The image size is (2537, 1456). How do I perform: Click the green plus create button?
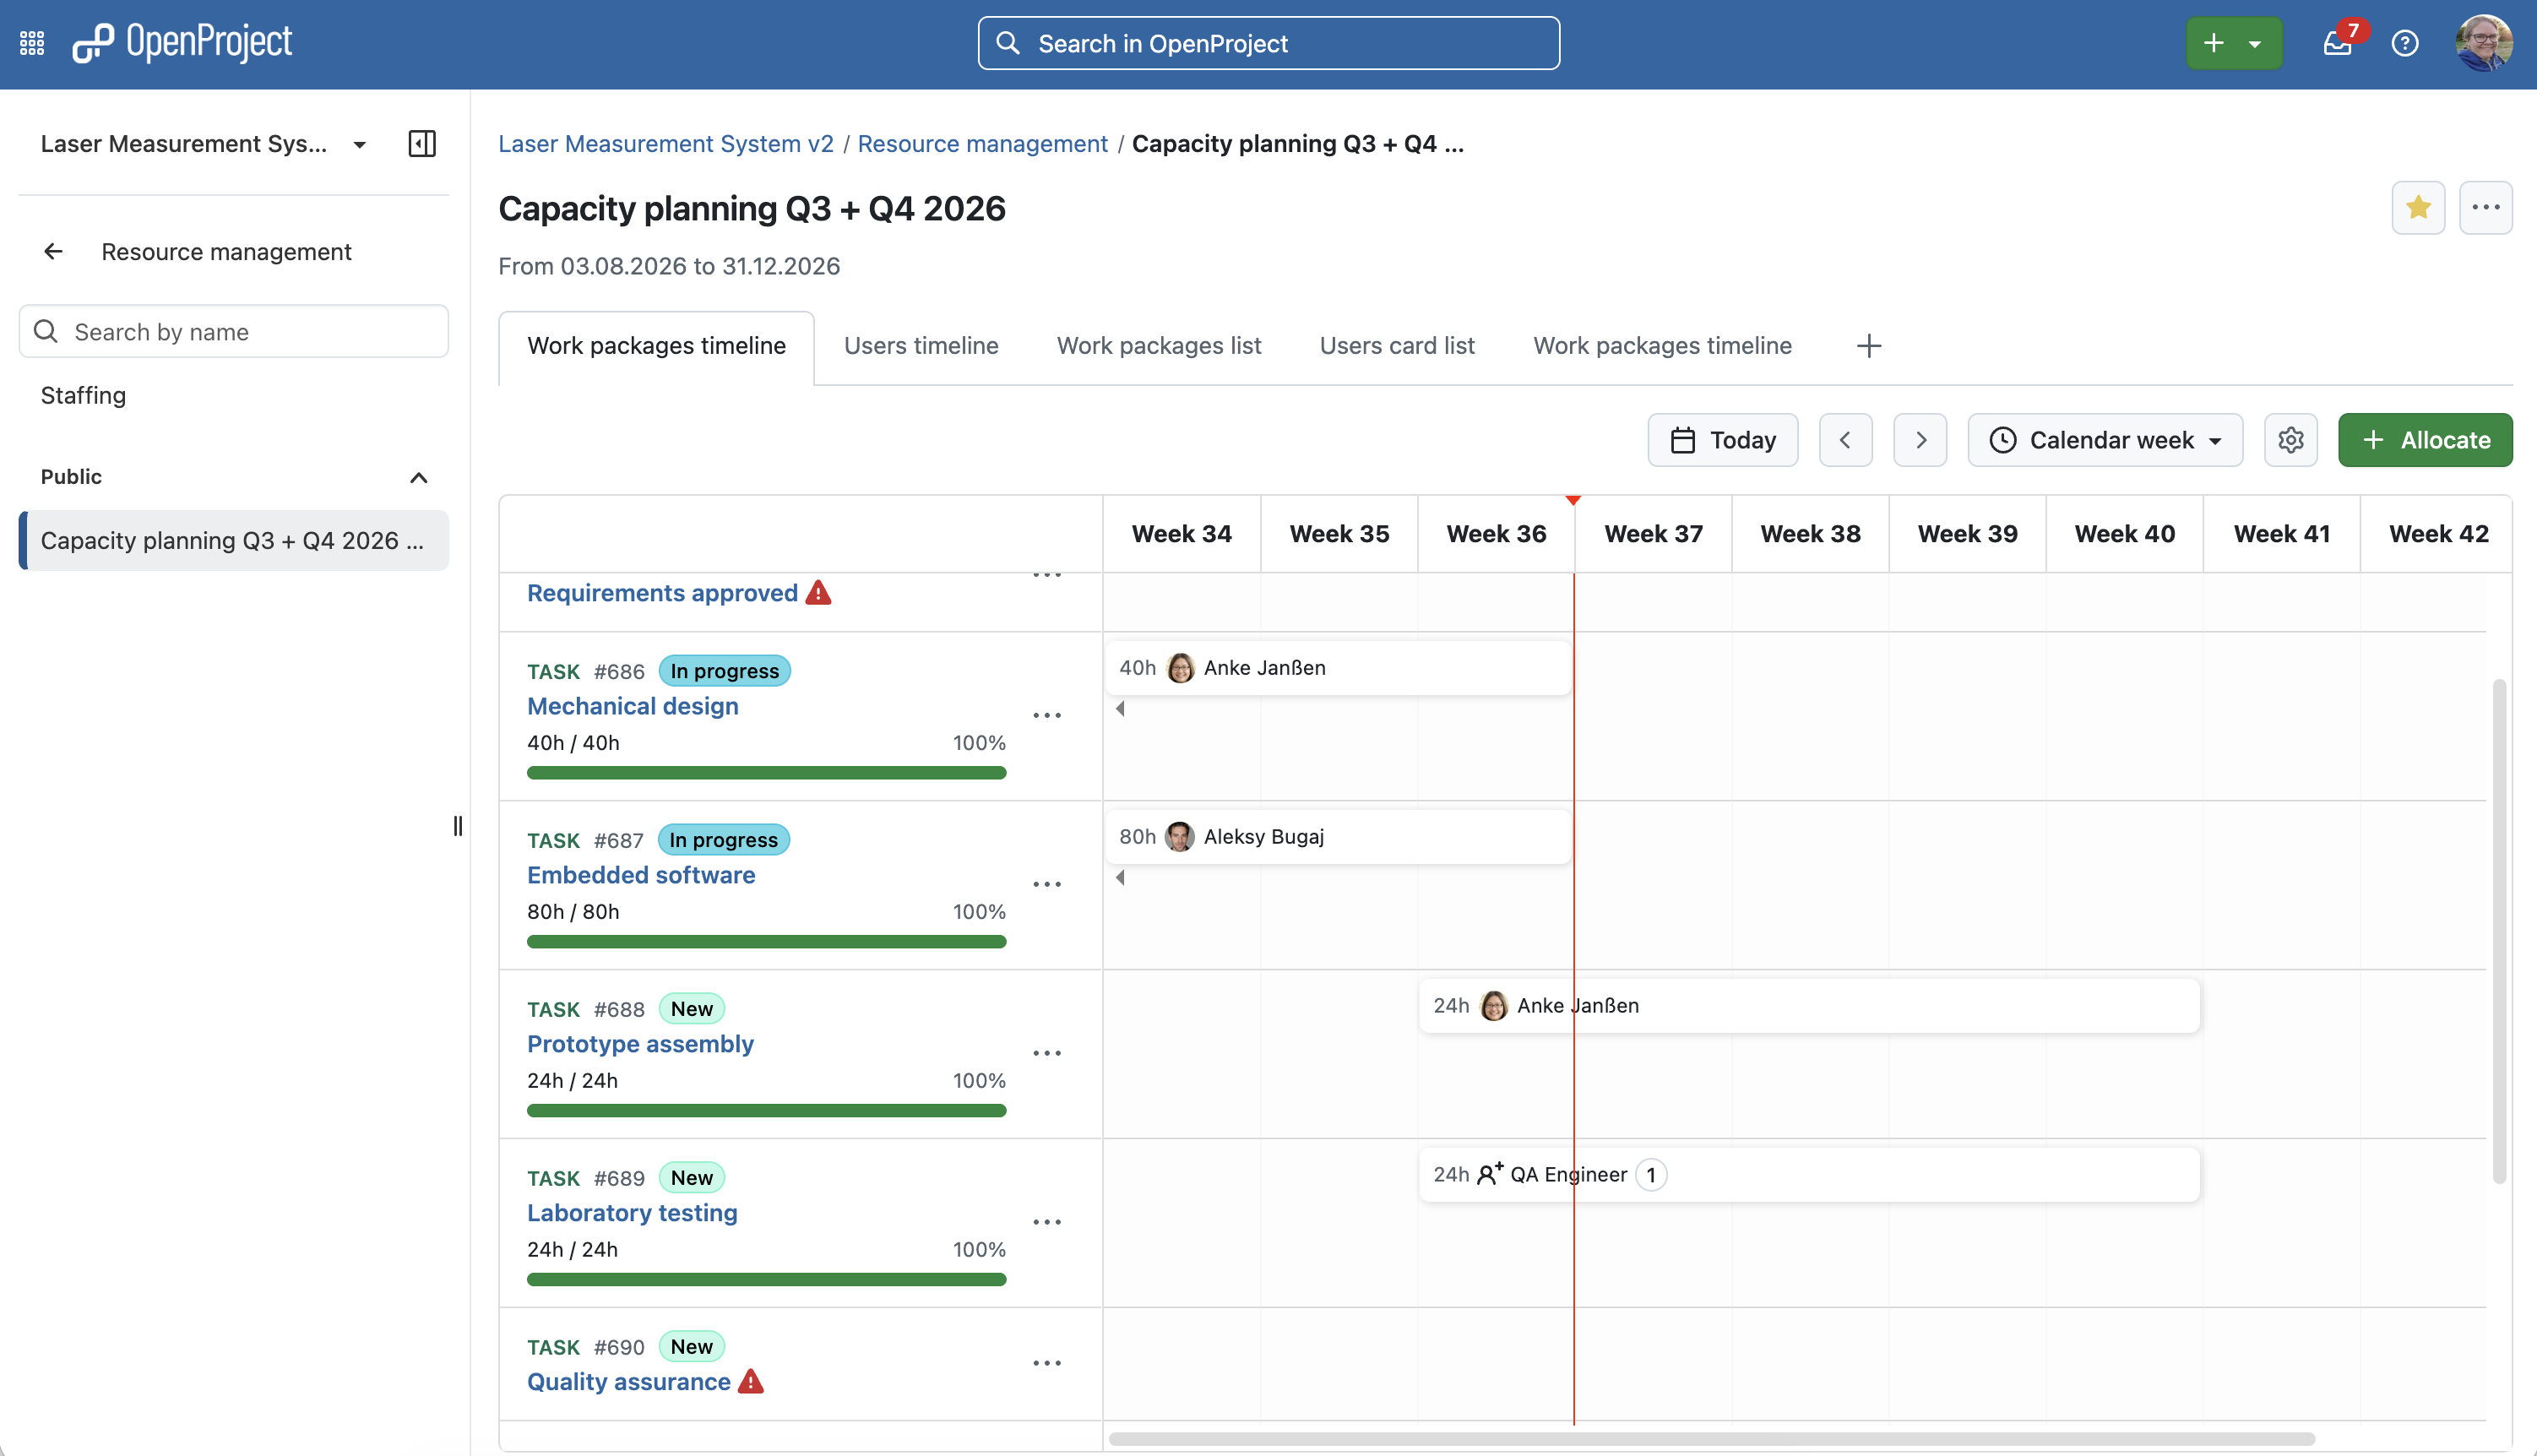pos(2234,43)
